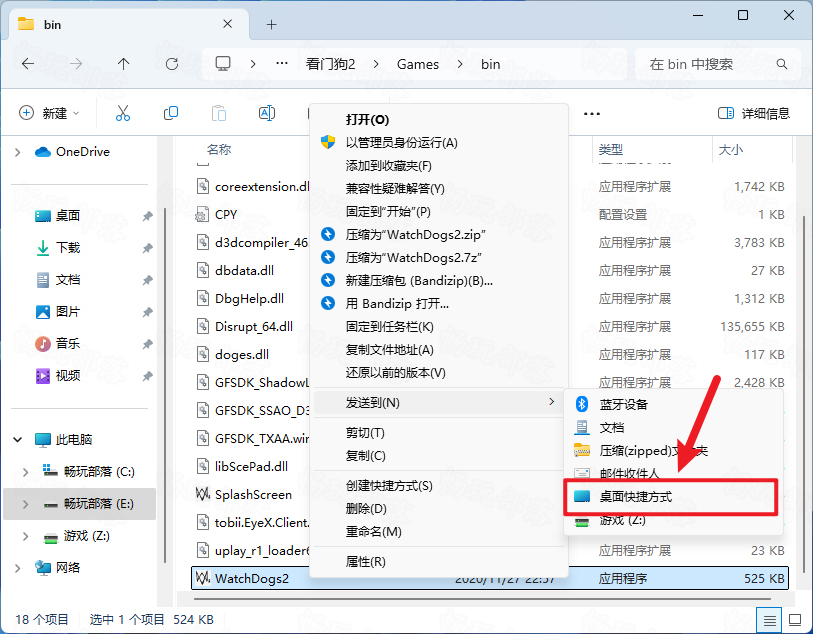The width and height of the screenshot is (813, 634).
Task: Sort by the 名称 column header
Action: 219,150
